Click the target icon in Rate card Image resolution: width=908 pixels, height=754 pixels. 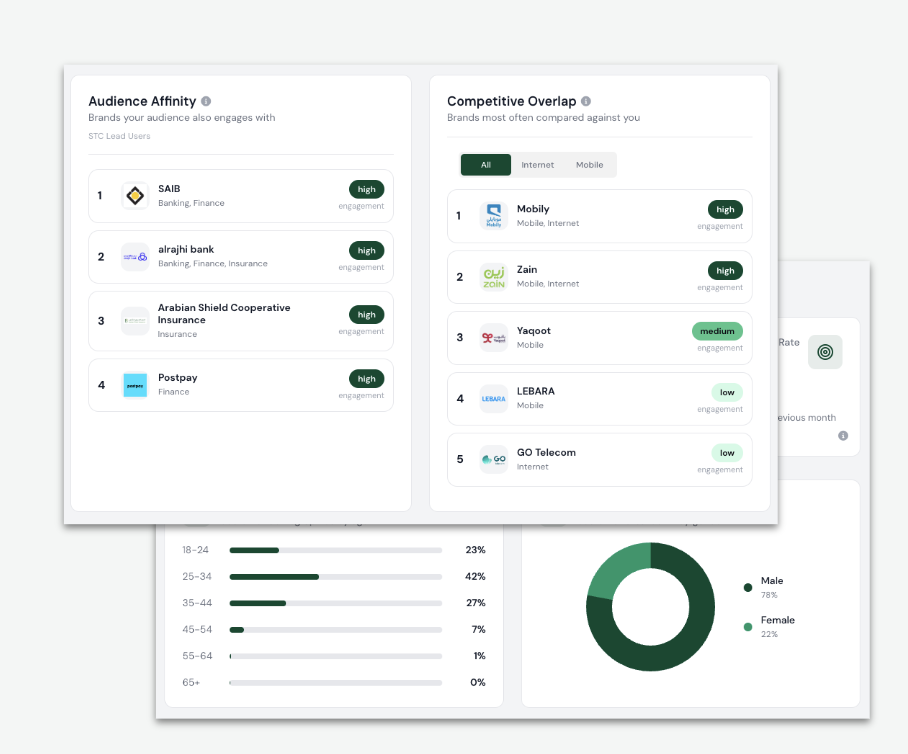point(825,352)
